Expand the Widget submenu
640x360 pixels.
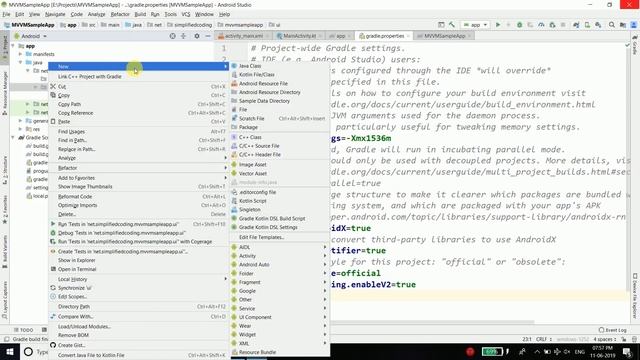pyautogui.click(x=280, y=335)
